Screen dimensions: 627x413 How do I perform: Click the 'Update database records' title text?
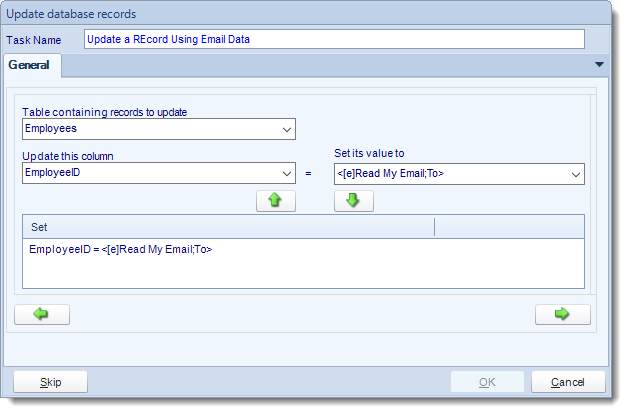coord(71,14)
